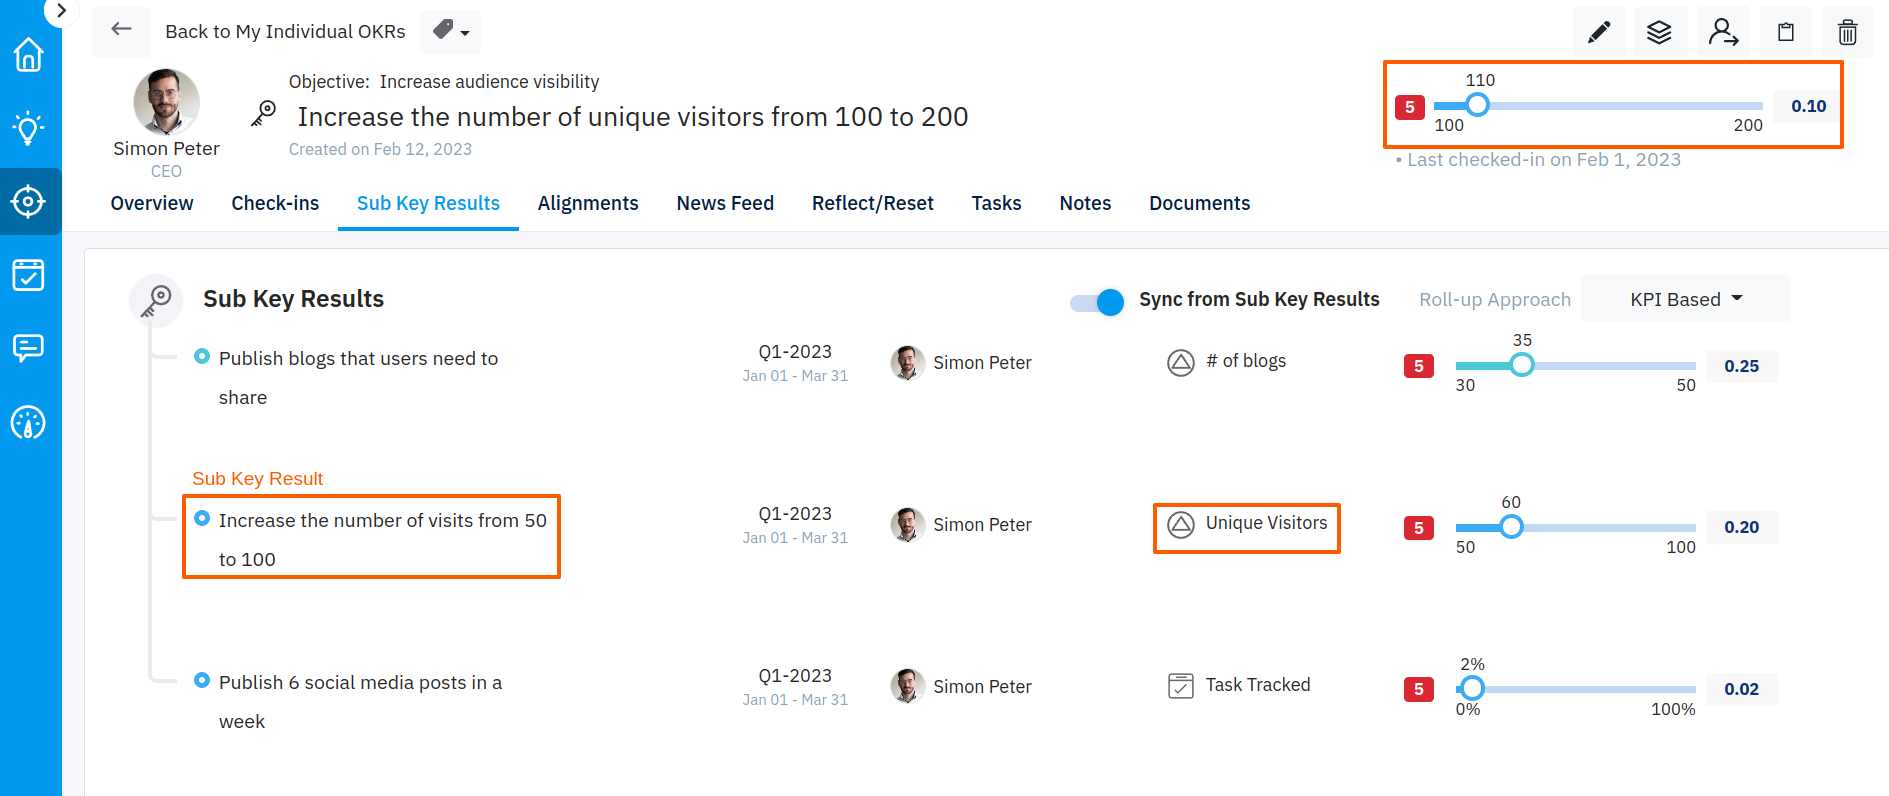Open the Unique Visitors KPI link
Image resolution: width=1889 pixels, height=796 pixels.
1266,523
